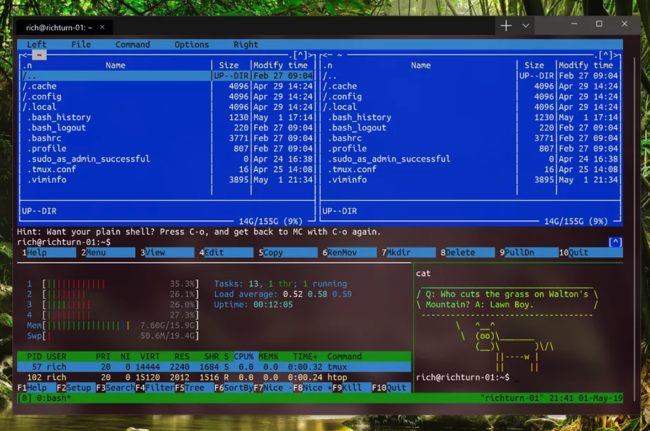
Task: Sort htop by the PID column
Action: click(x=34, y=356)
